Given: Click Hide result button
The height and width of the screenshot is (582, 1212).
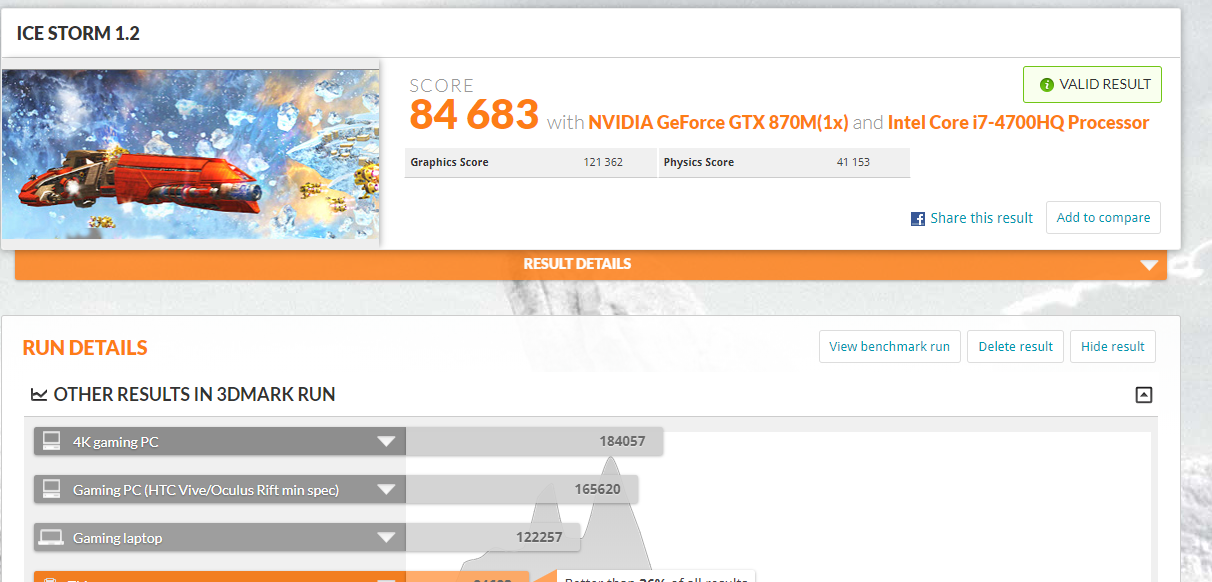Looking at the screenshot, I should 1112,347.
